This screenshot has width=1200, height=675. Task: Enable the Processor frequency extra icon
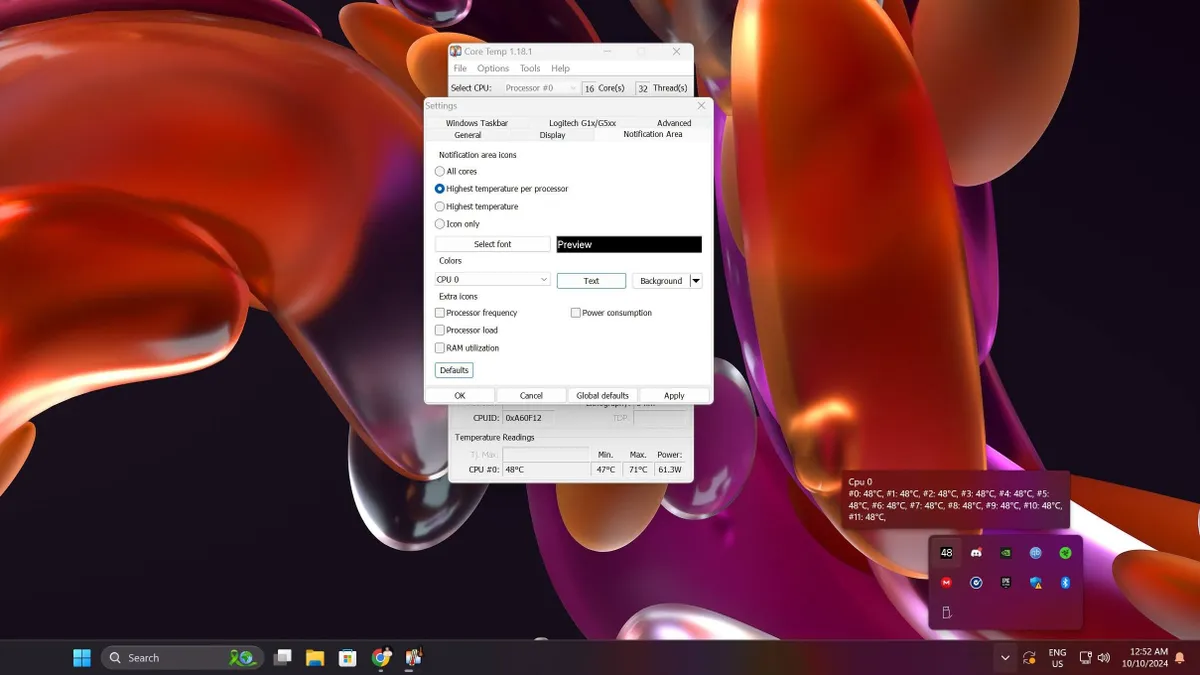pos(439,312)
